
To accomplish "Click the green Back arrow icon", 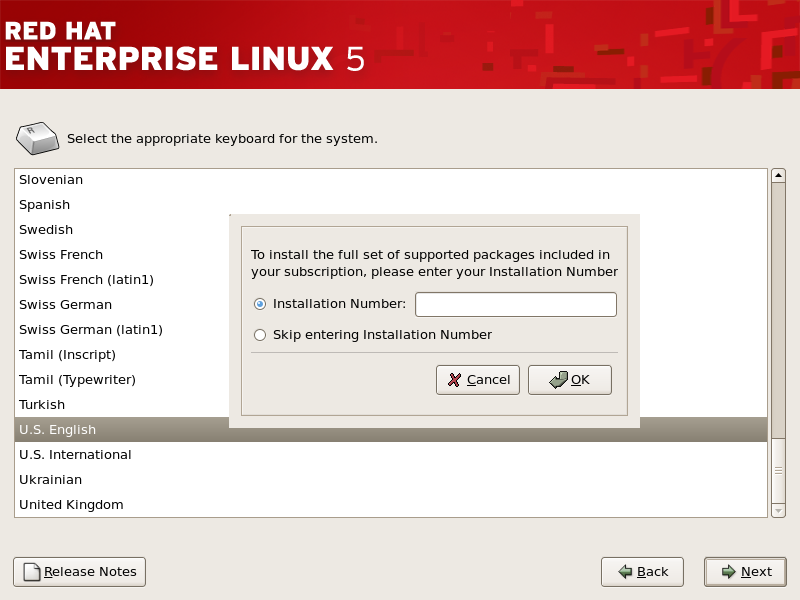I will 625,572.
